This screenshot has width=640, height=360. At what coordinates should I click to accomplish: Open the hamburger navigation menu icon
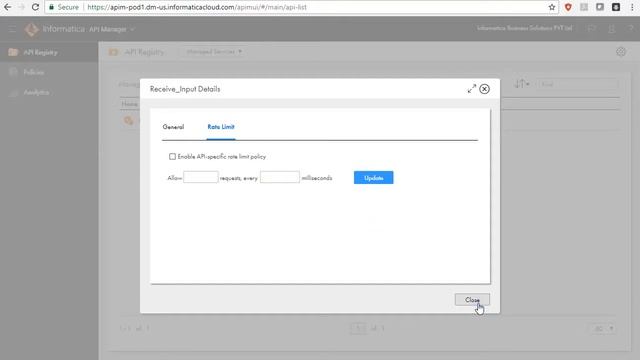[12, 29]
